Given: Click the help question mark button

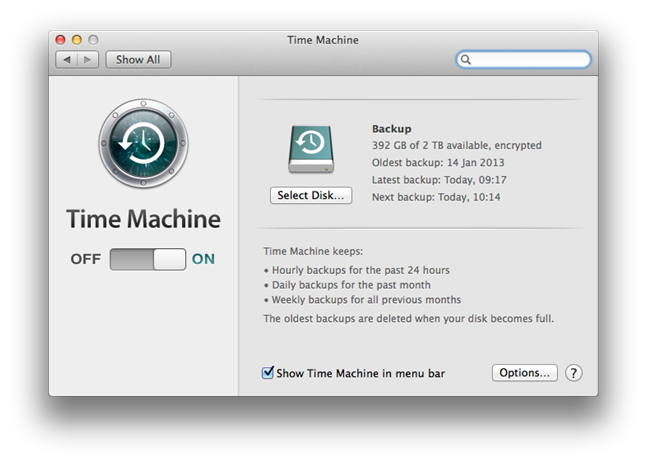Looking at the screenshot, I should click(x=574, y=373).
